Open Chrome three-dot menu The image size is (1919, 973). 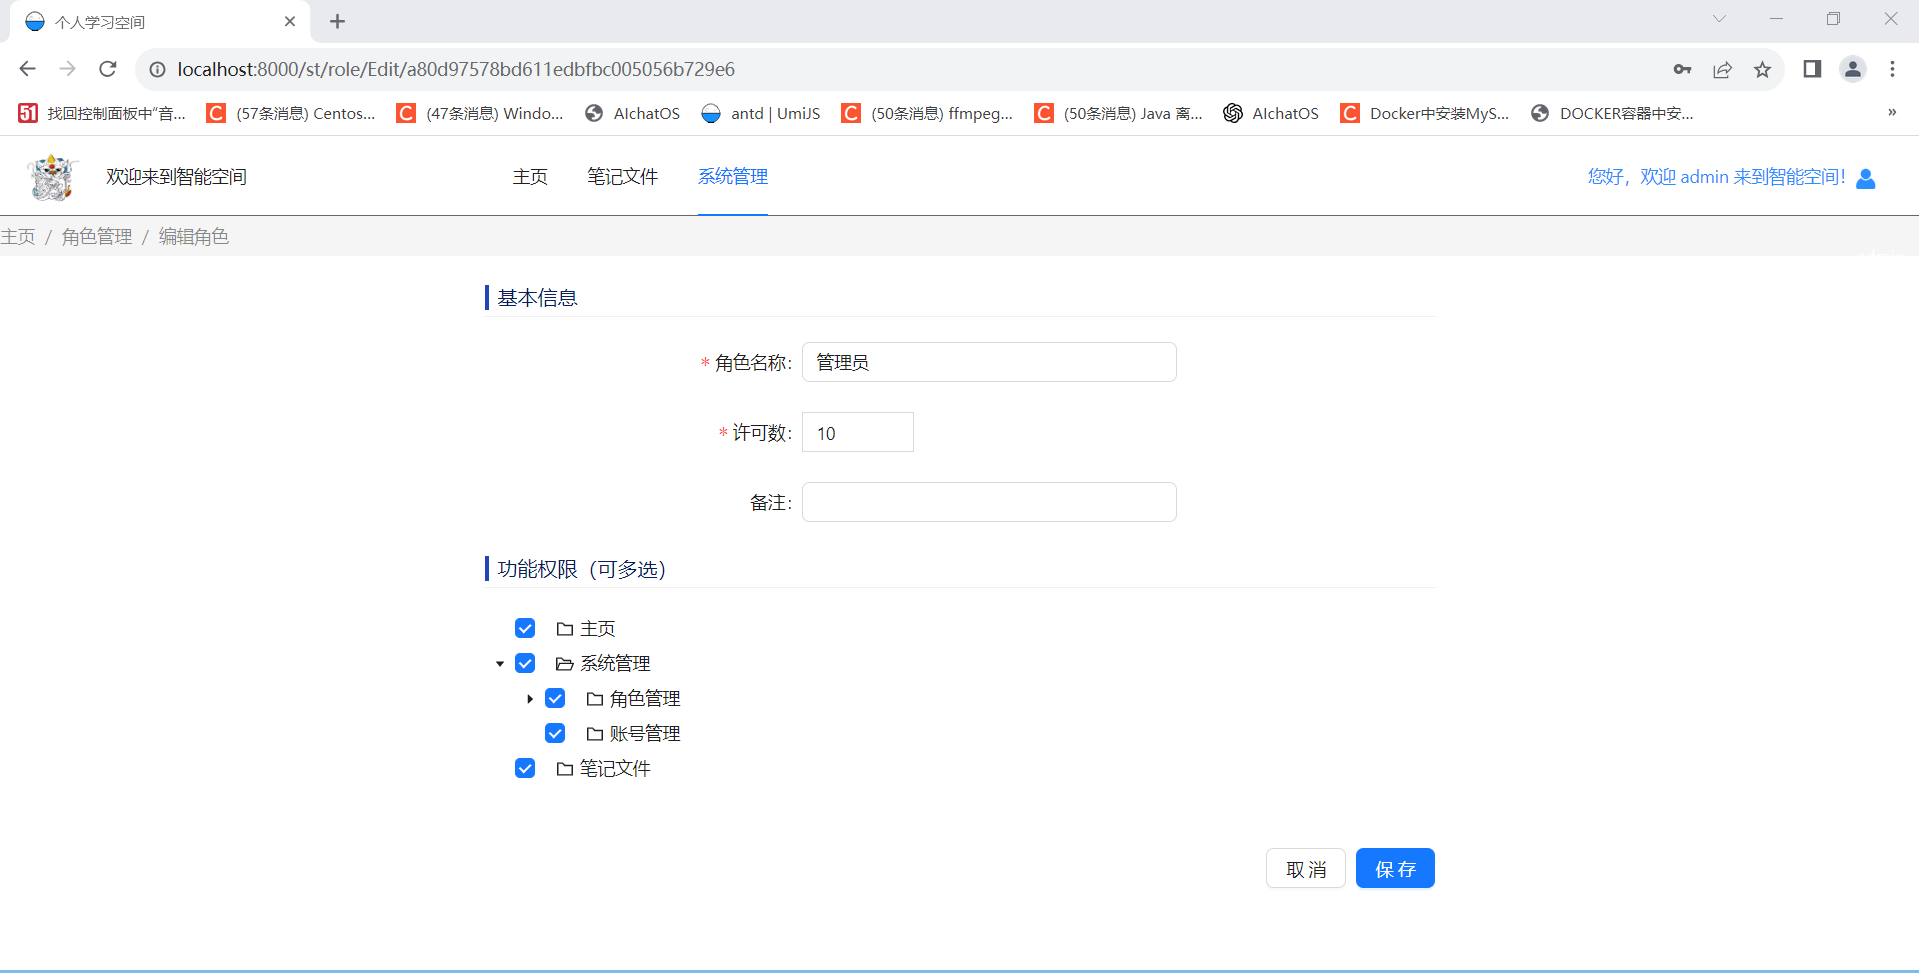pos(1892,69)
